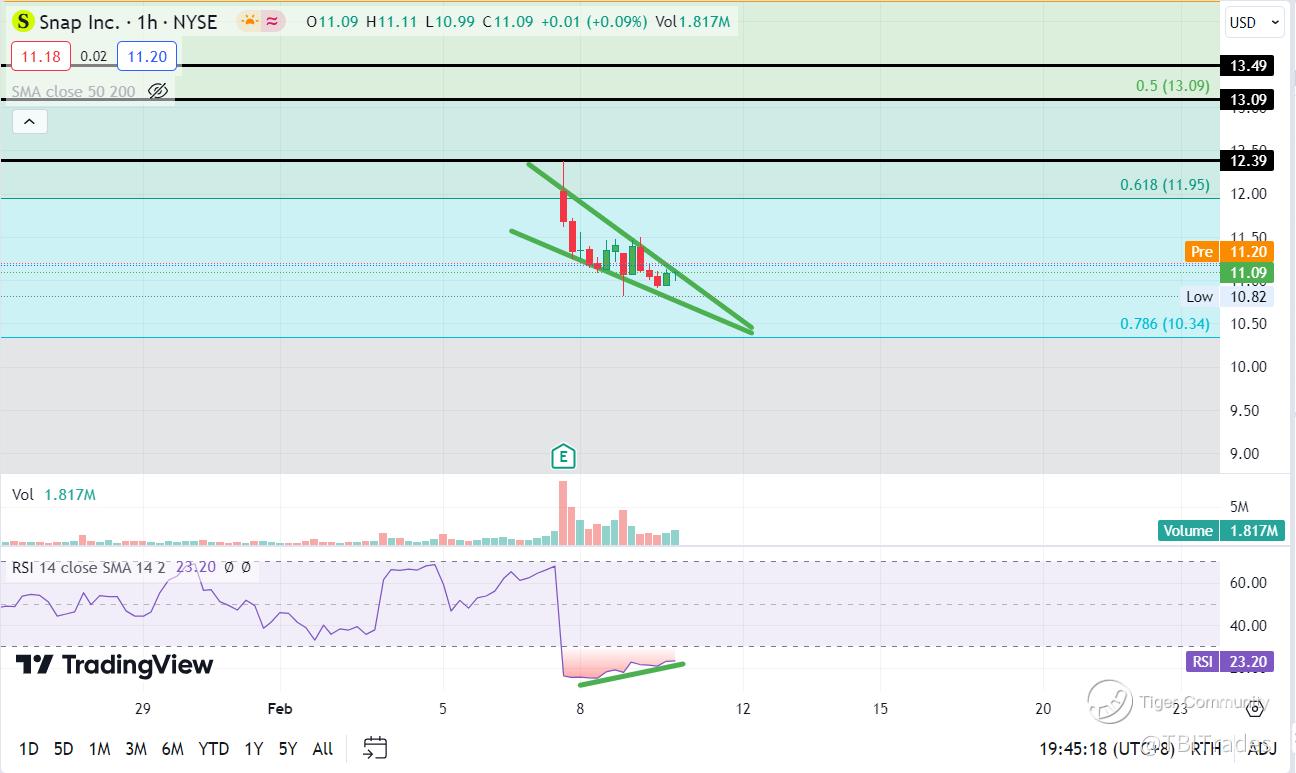Select RSI 14 close SMA 14 2 legend

pyautogui.click(x=91, y=568)
